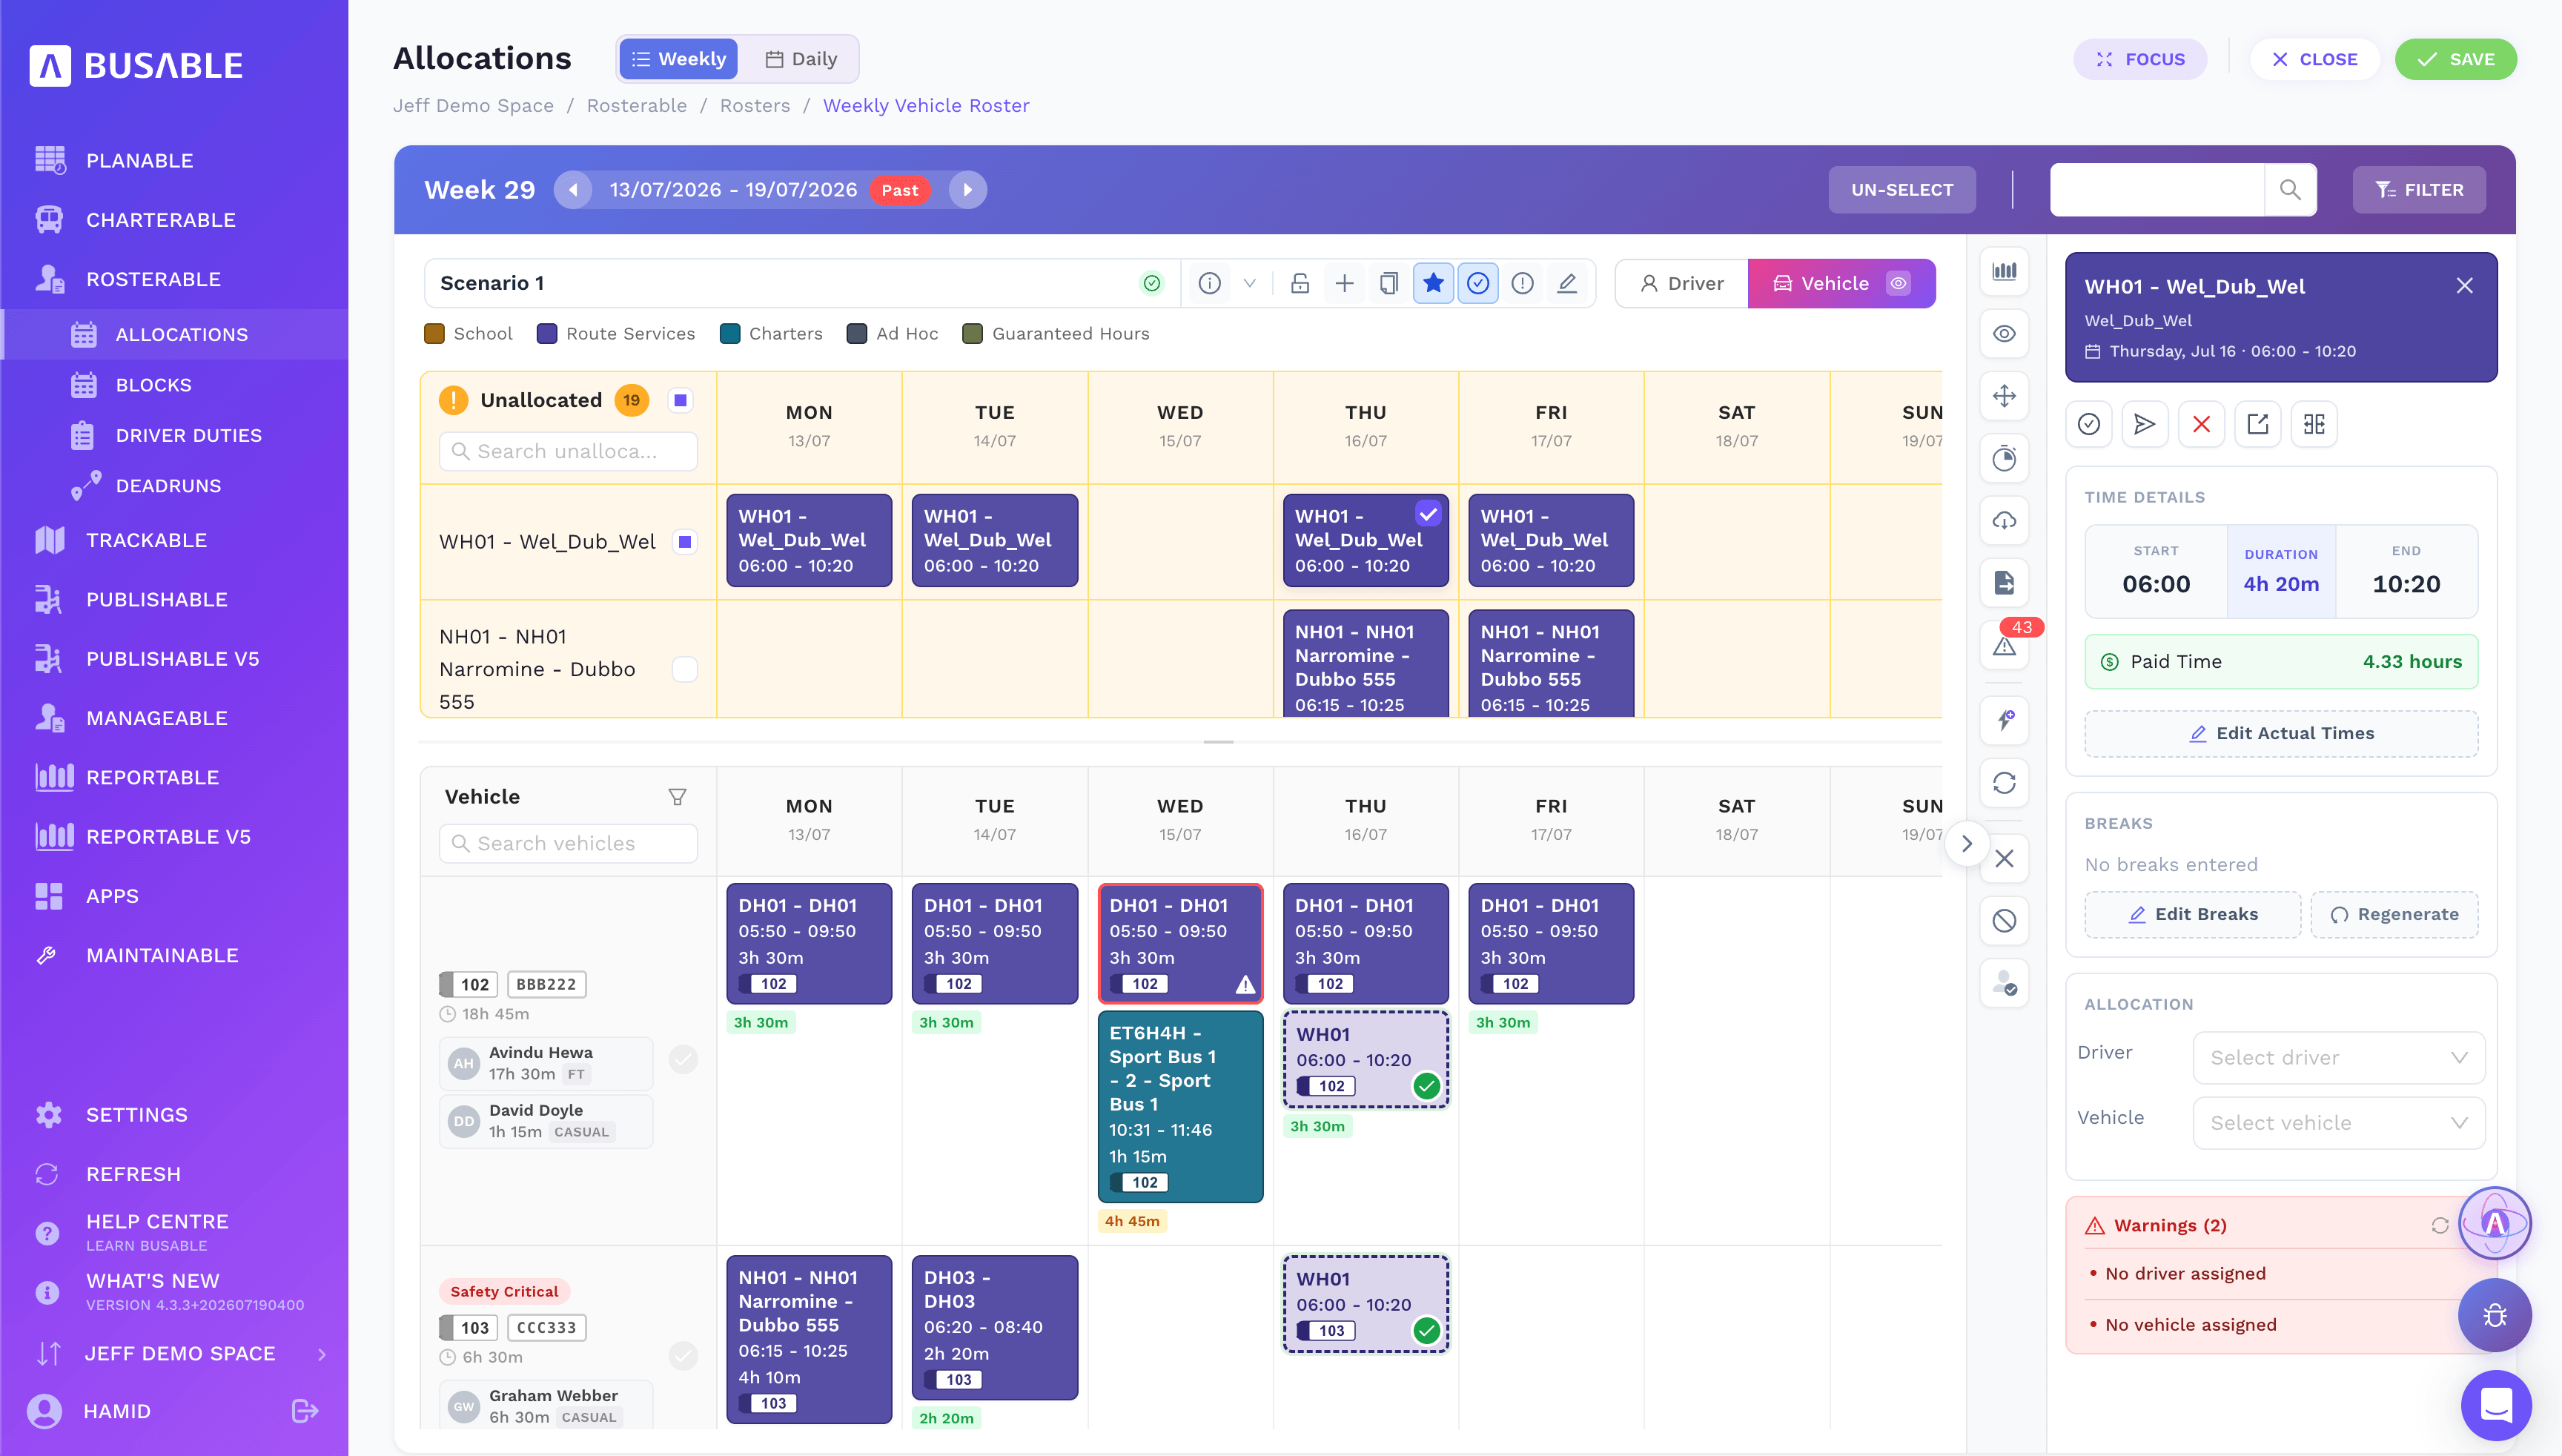
Task: Click the send arrow icon in detail panel
Action: tap(2145, 425)
